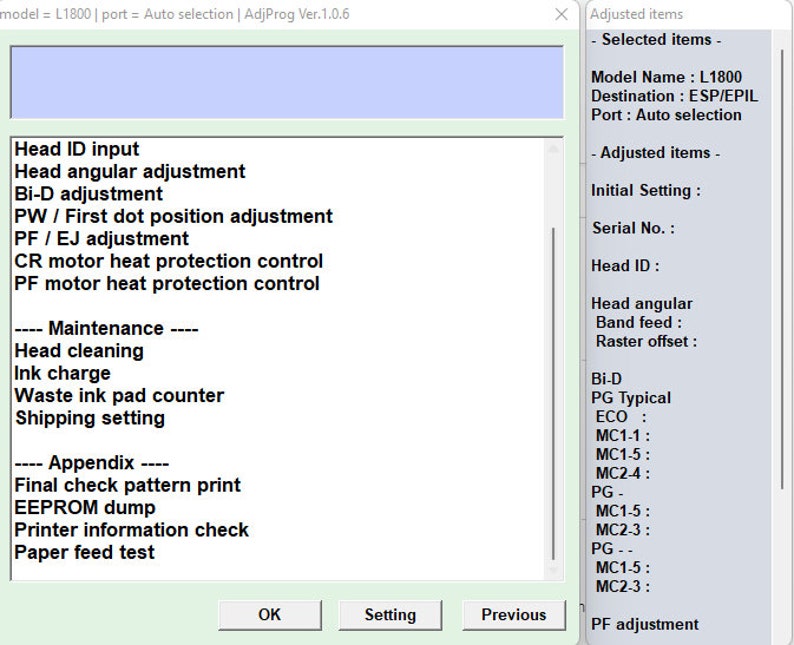The image size is (794, 645).
Task: Click the Maintenance section header
Action: click(x=106, y=329)
